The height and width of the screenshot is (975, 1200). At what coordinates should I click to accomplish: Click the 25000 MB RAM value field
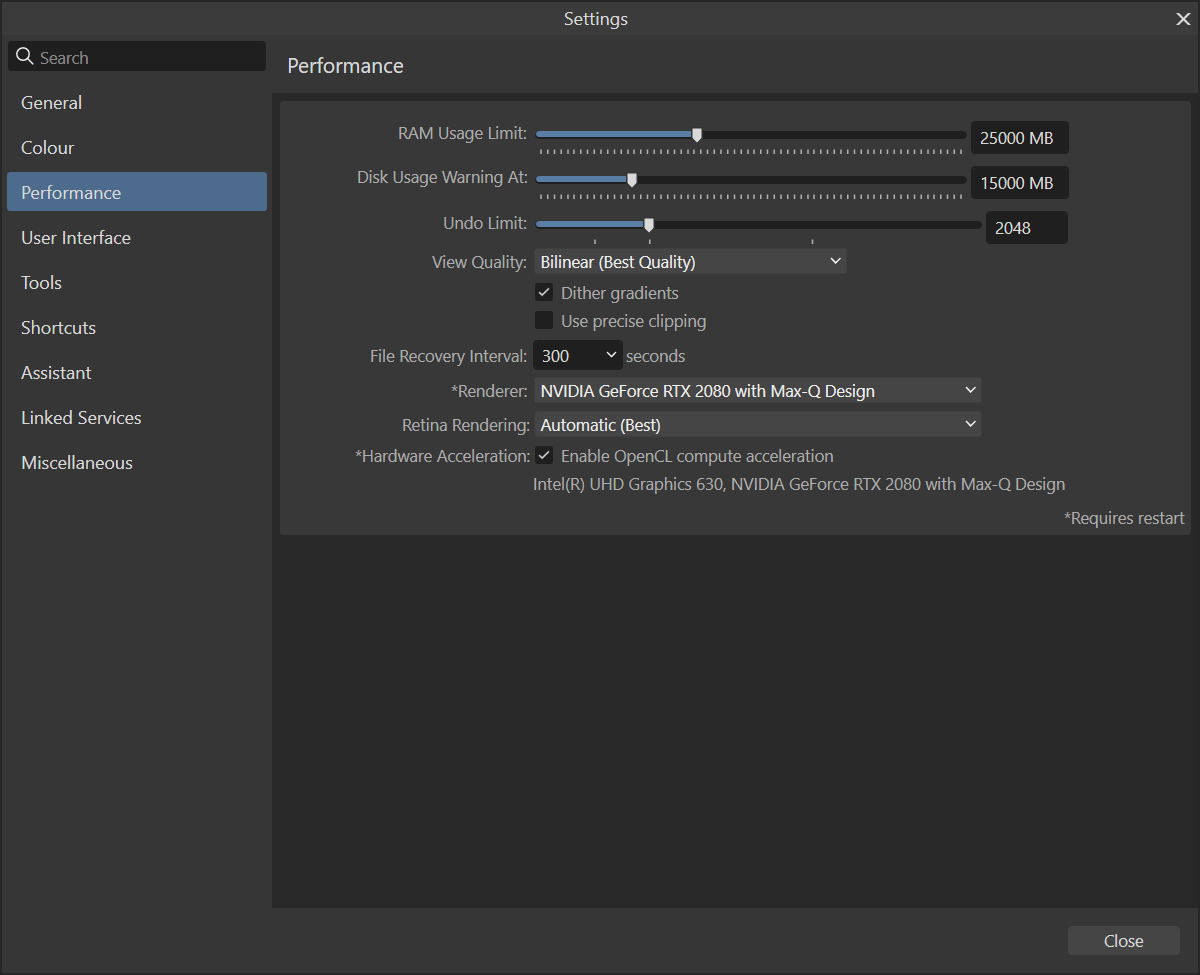click(1019, 137)
